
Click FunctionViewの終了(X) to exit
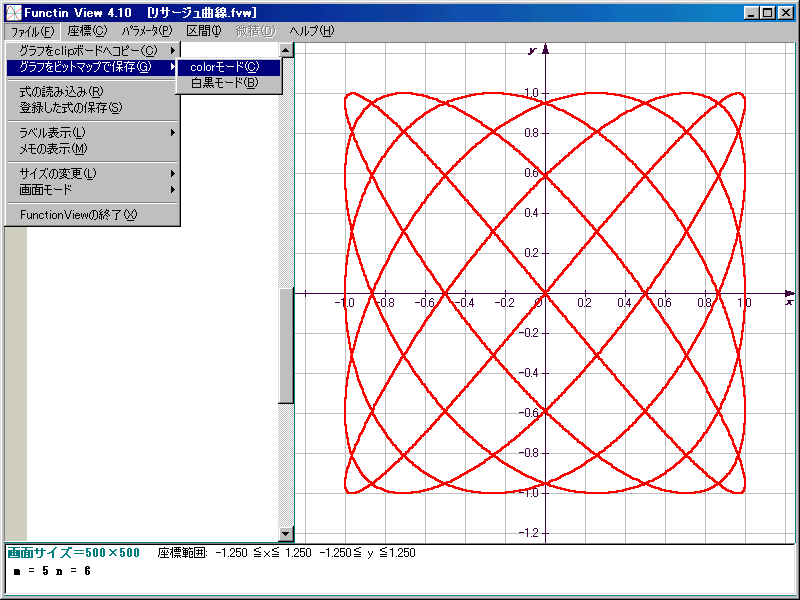pos(93,215)
